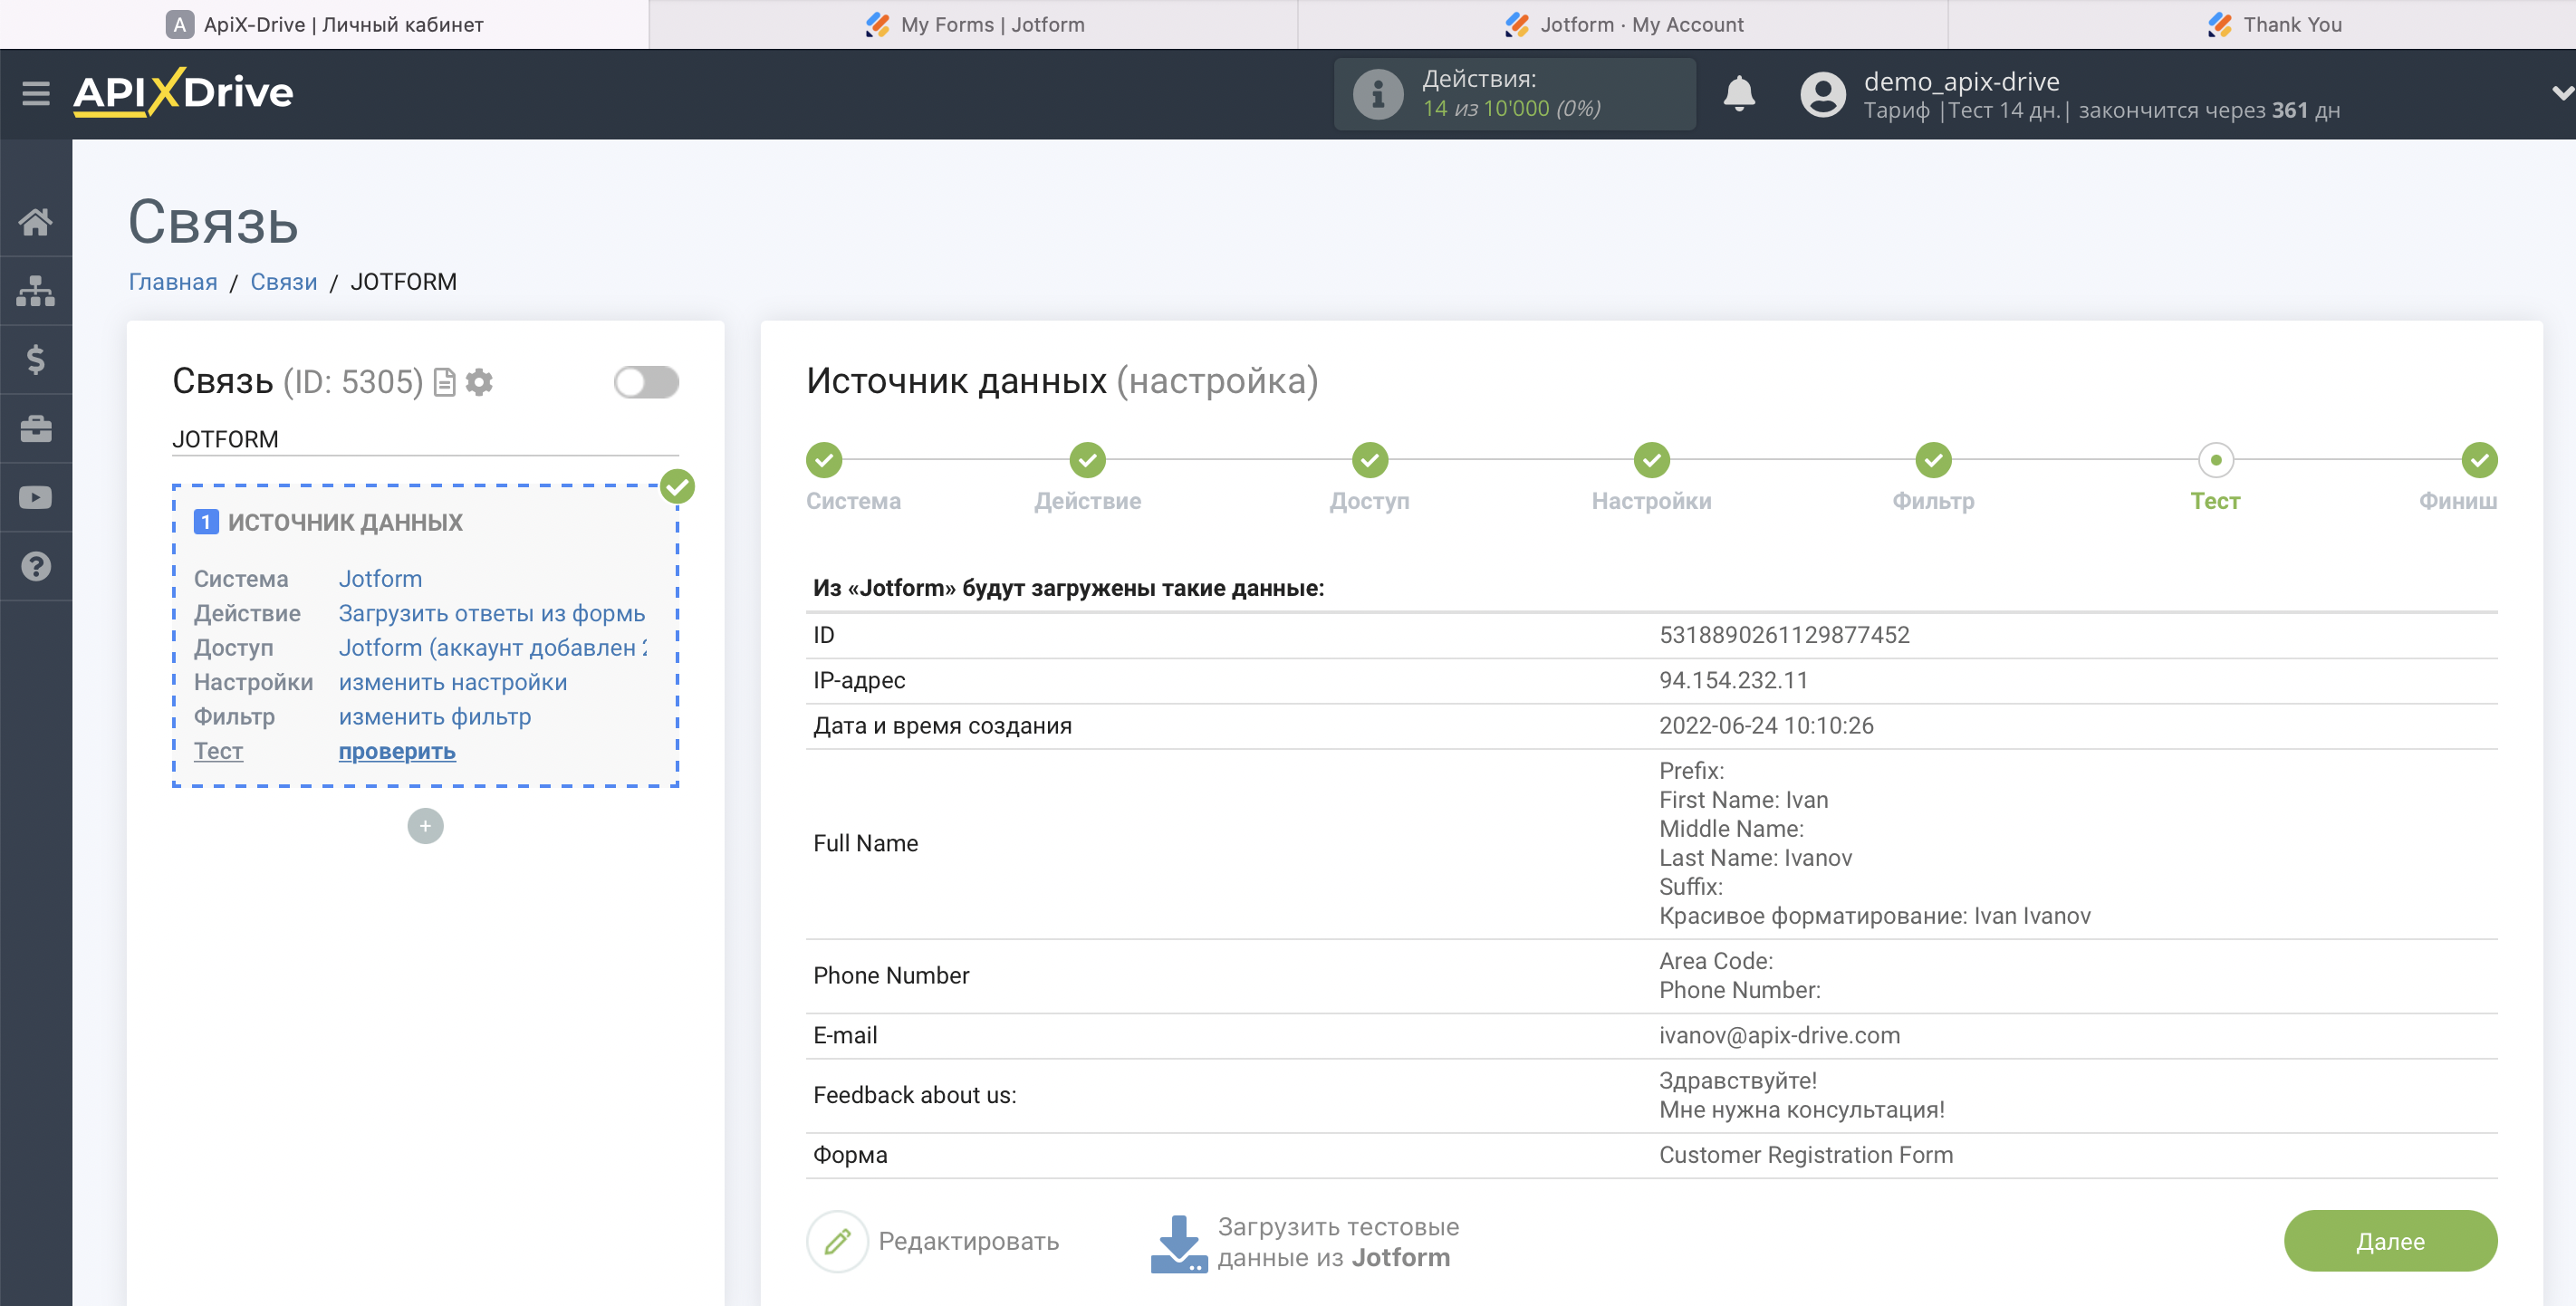
Task: Click the demo_apix-drive username
Action: point(1961,81)
